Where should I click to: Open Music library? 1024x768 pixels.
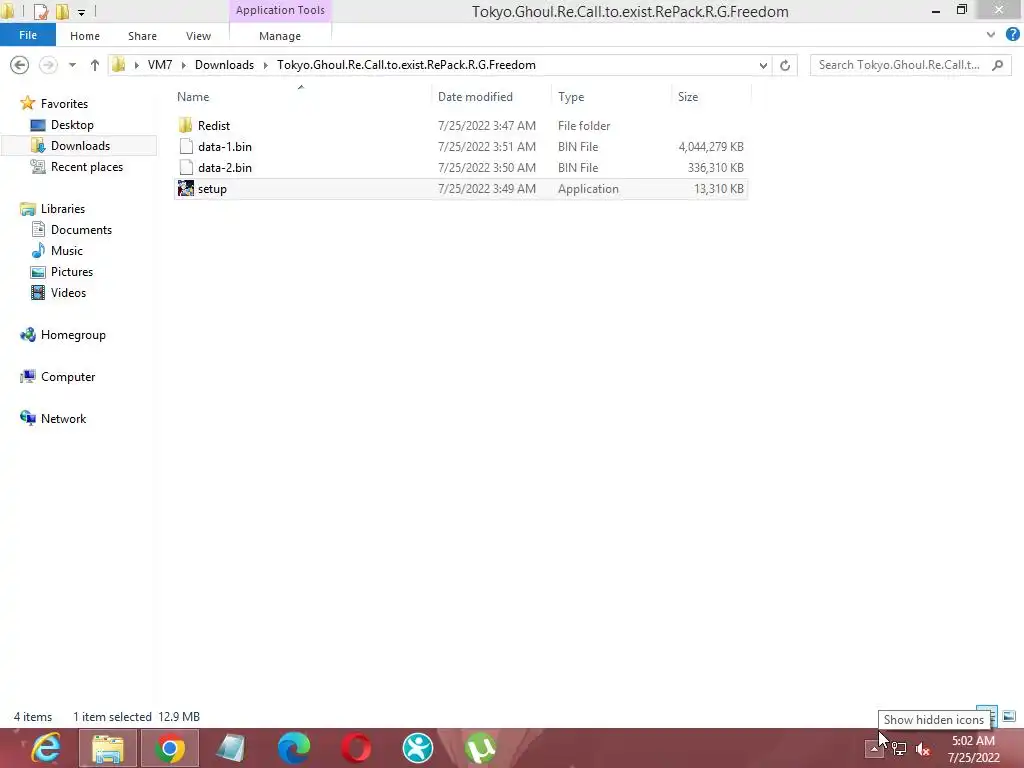point(67,251)
